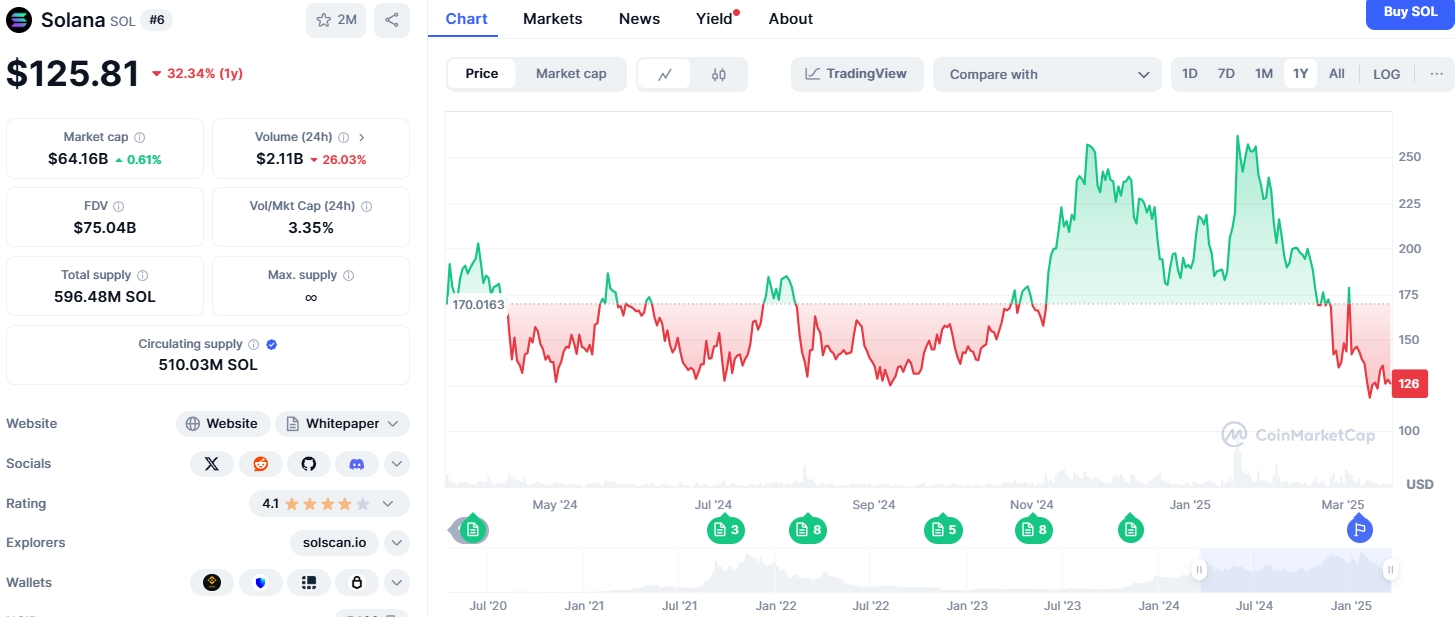Show Circulating supply info icon
This screenshot has height=617, width=1455.
253,344
